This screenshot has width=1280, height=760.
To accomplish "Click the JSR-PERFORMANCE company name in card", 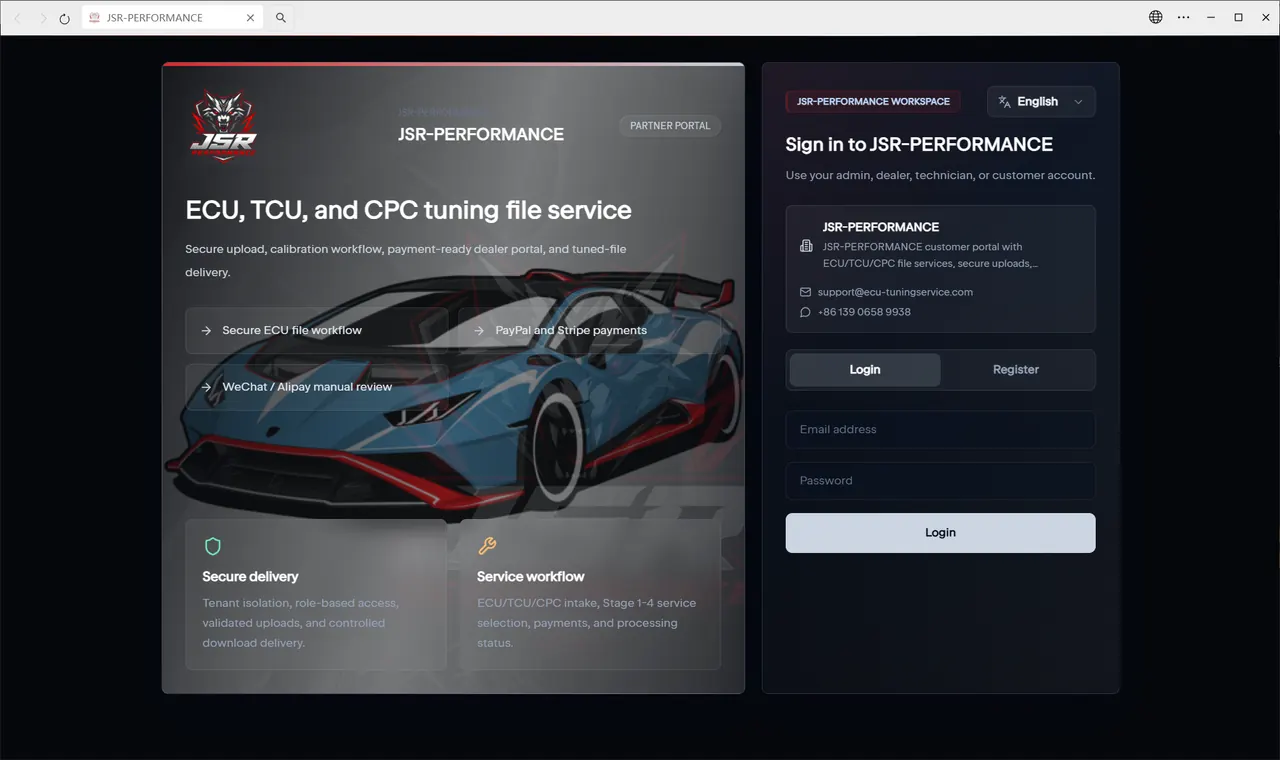I will (x=881, y=227).
